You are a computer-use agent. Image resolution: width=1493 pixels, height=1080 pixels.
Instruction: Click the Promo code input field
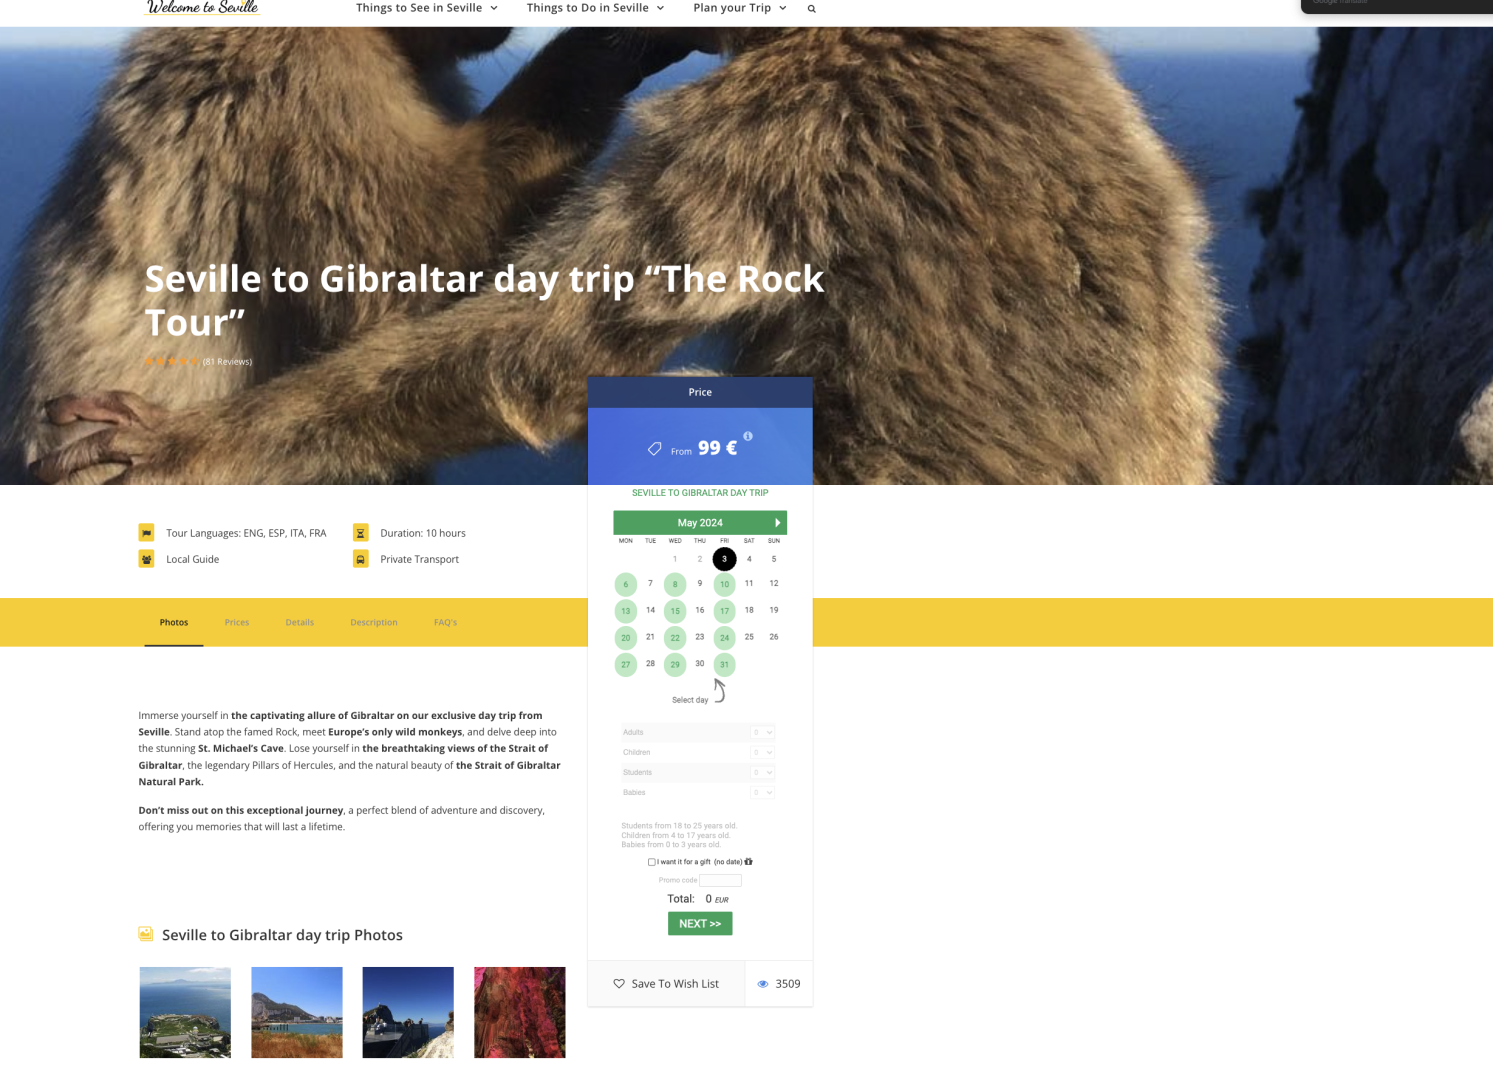click(721, 881)
